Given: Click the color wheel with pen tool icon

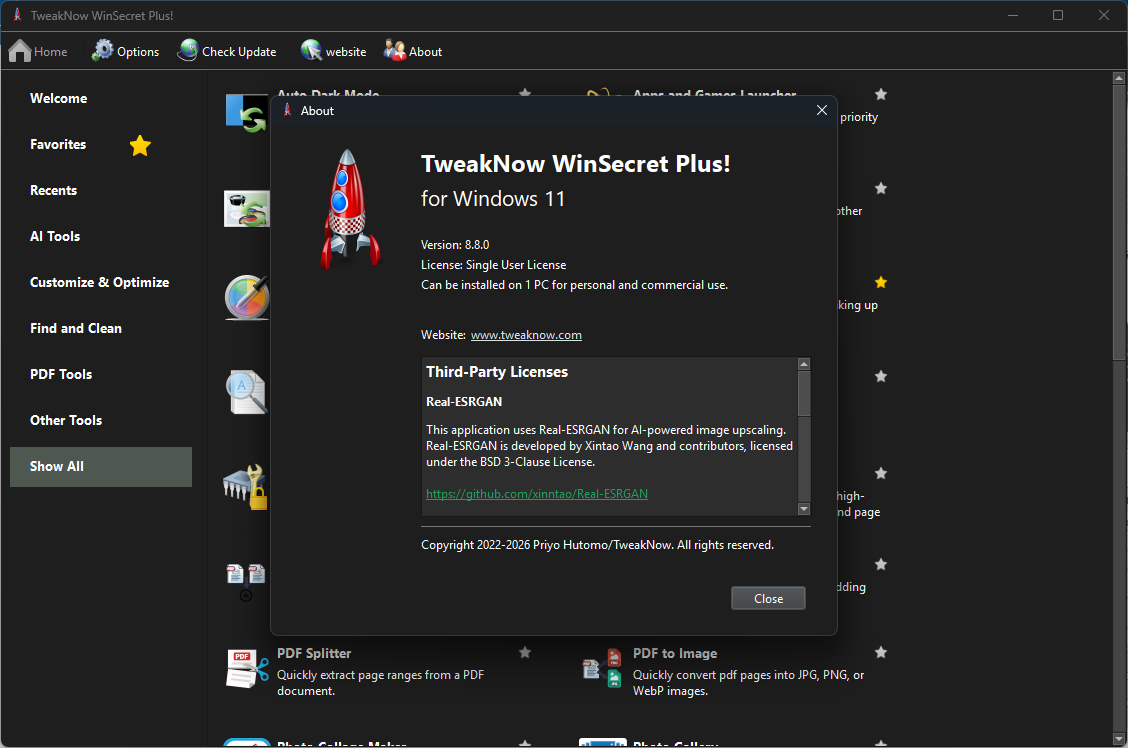Looking at the screenshot, I should tap(247, 296).
